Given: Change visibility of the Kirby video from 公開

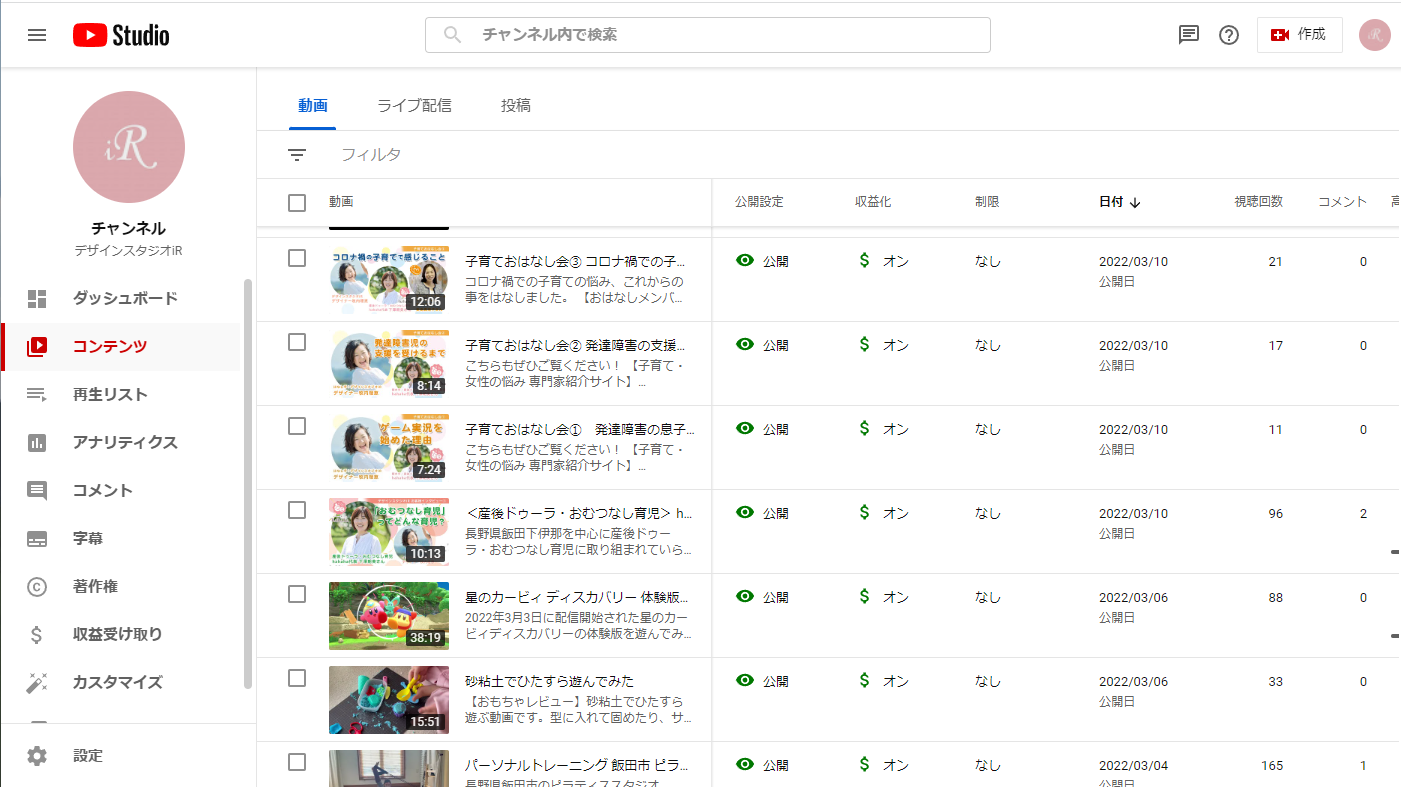Looking at the screenshot, I should pos(766,595).
